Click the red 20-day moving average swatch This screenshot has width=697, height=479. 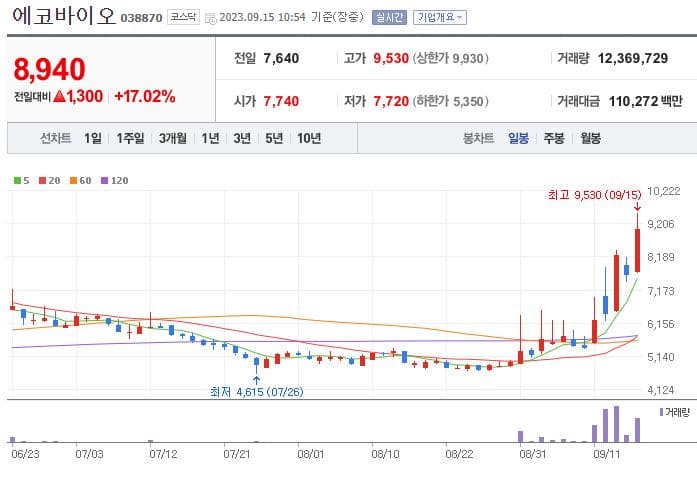[43, 180]
